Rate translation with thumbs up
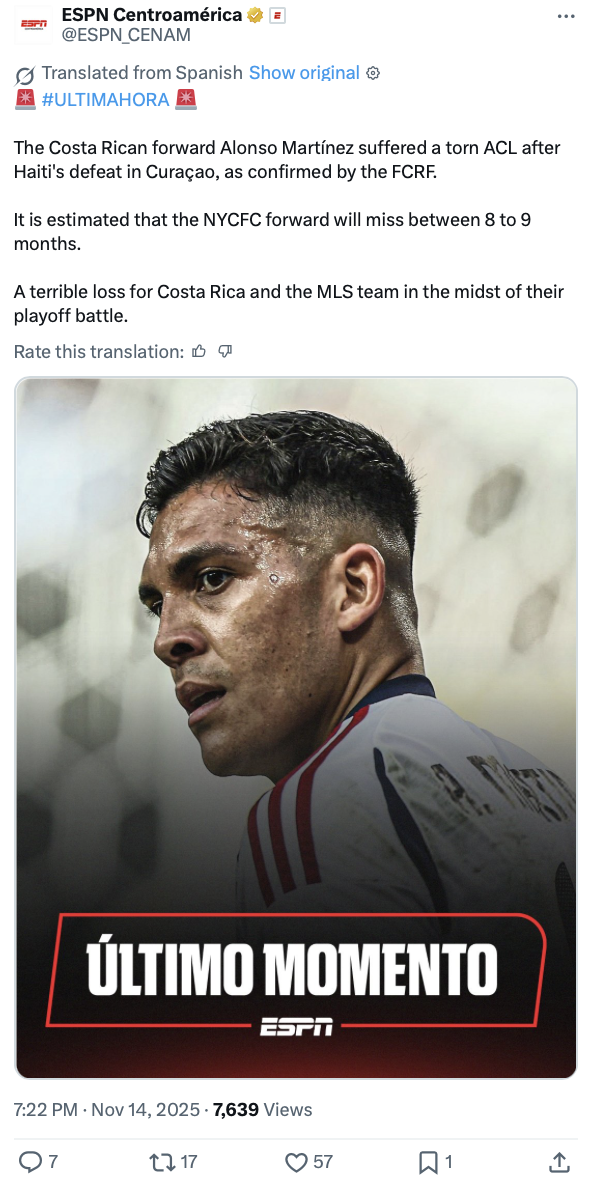 (x=199, y=351)
